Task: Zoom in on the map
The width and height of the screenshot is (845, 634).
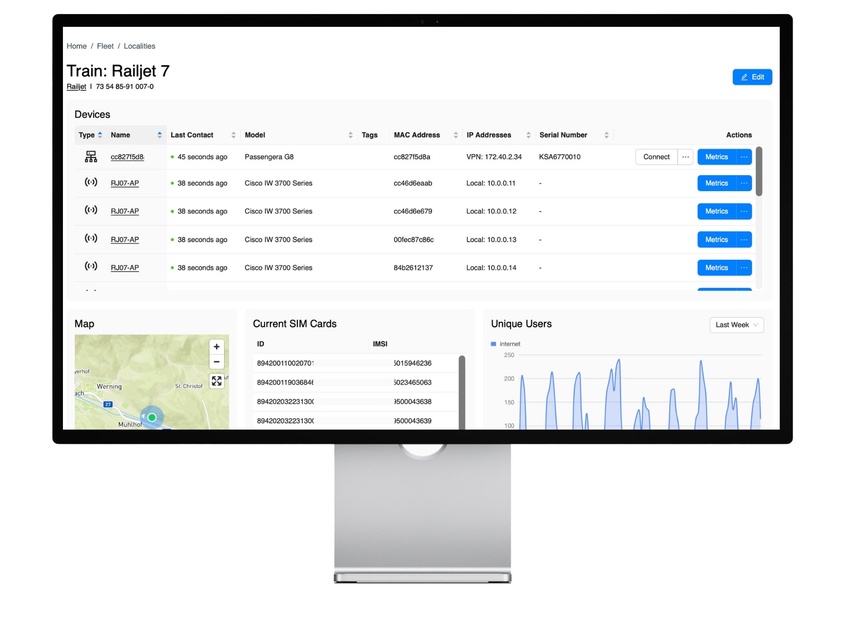Action: (217, 347)
